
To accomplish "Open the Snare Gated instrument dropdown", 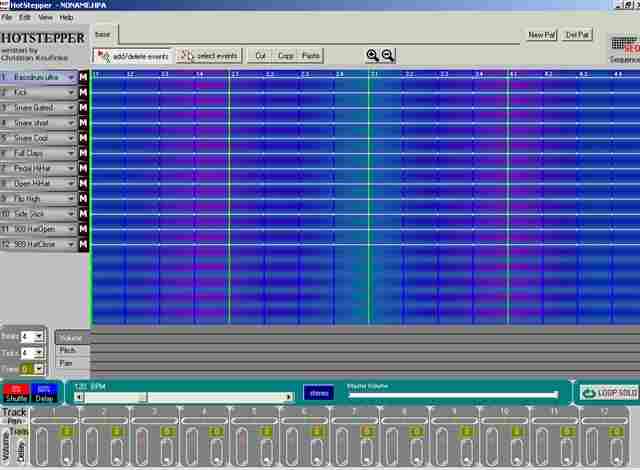I will coord(71,108).
